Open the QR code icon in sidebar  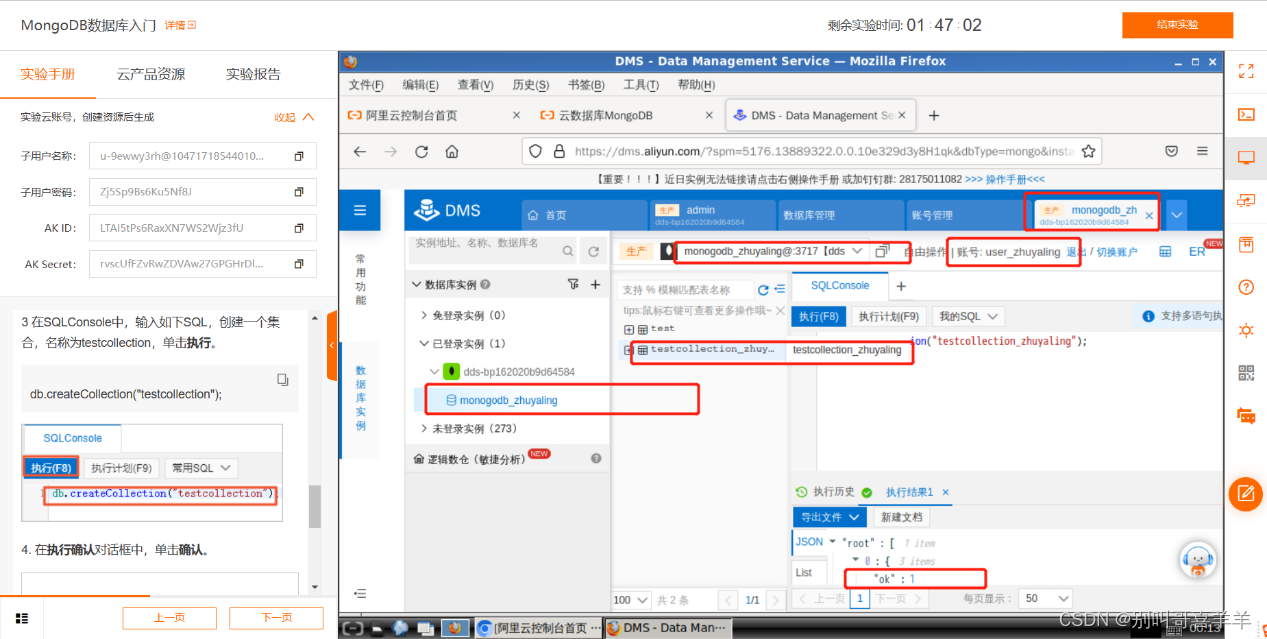(1246, 373)
